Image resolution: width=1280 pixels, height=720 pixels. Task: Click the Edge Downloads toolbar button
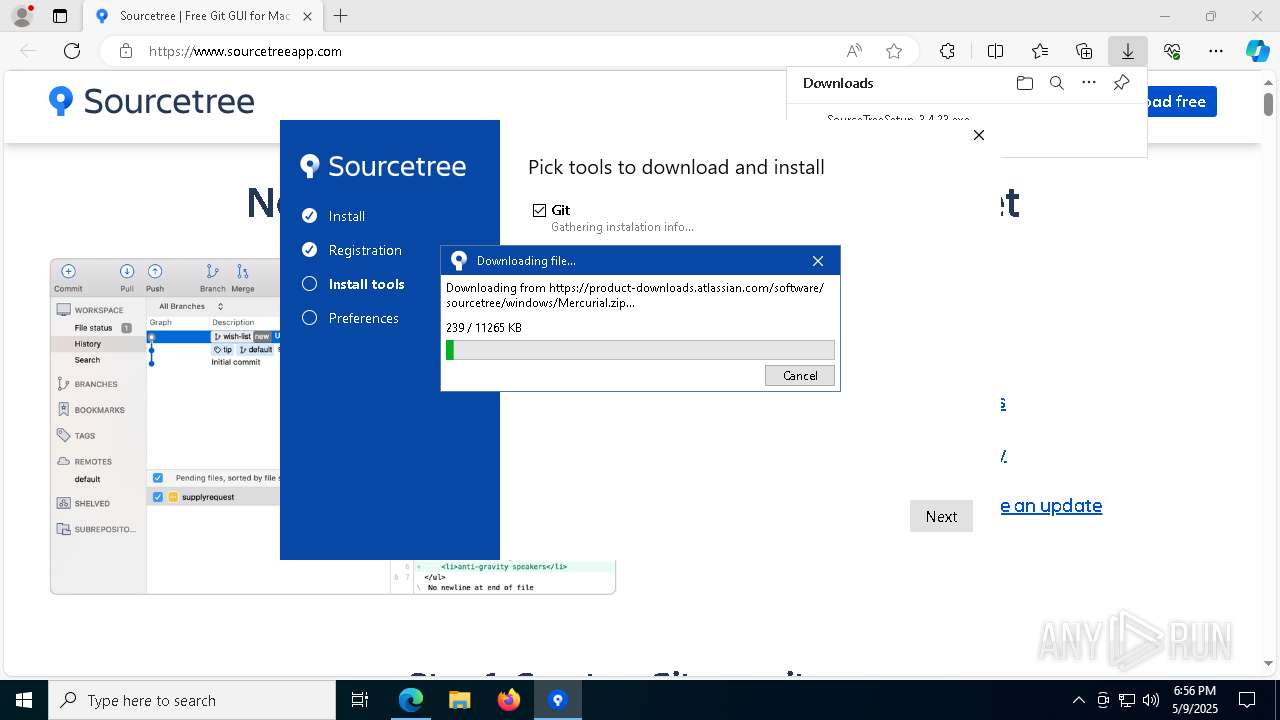[1128, 51]
